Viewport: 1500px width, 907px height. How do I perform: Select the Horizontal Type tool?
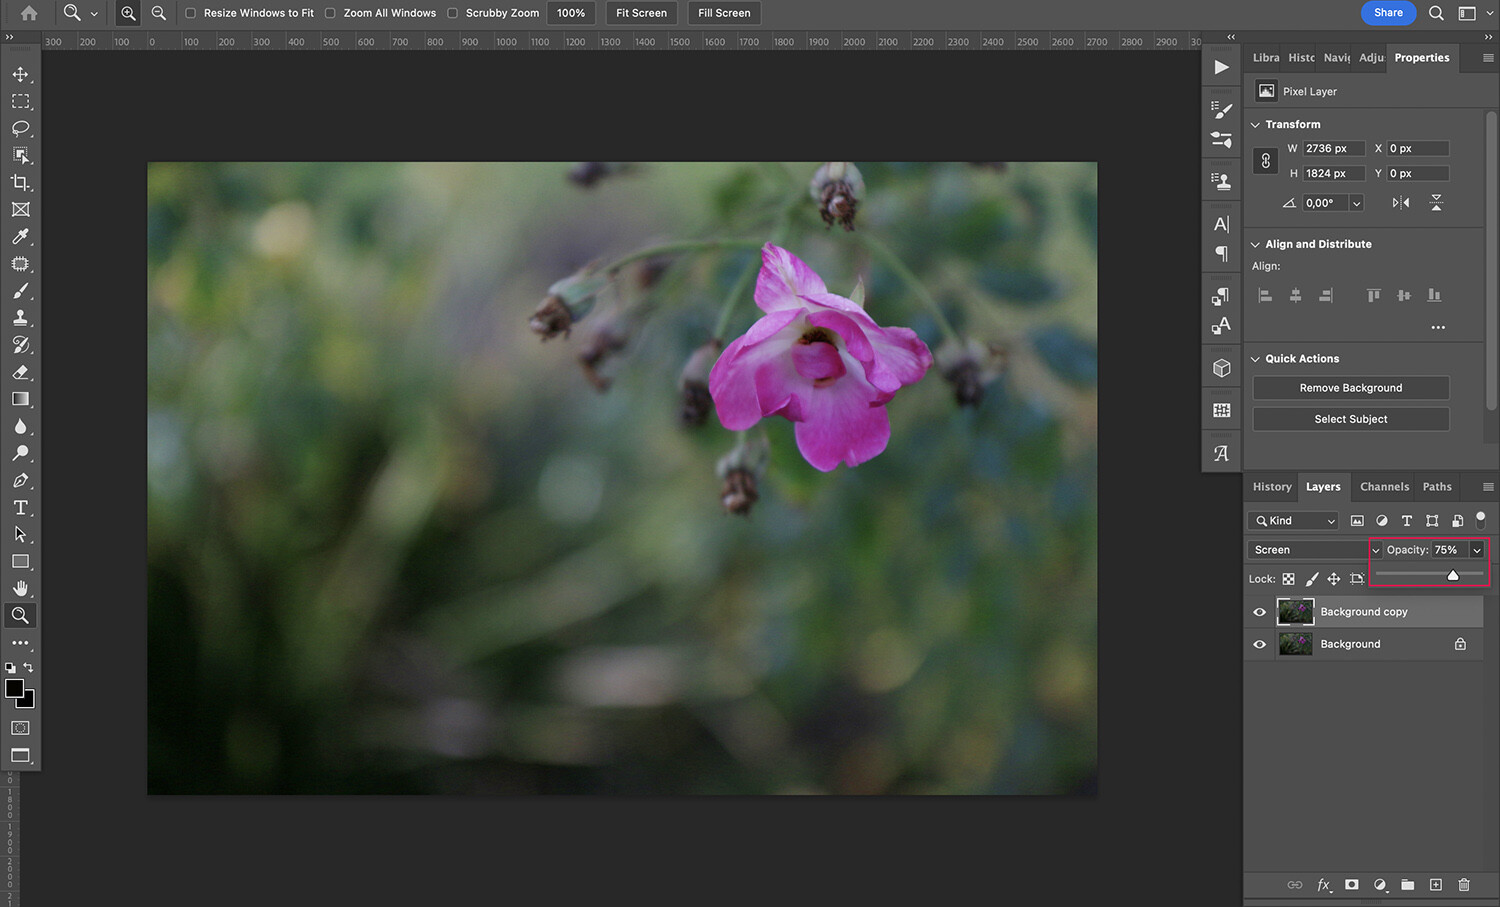coord(20,507)
